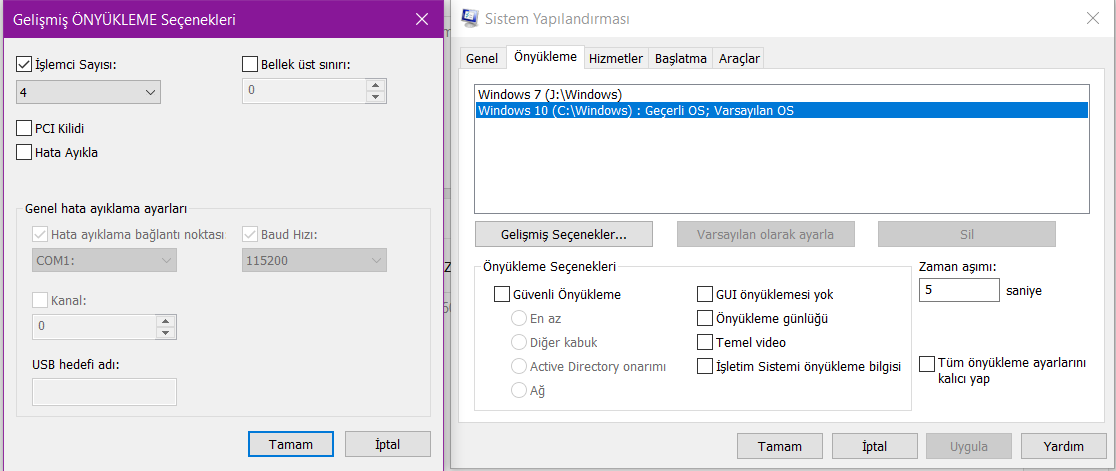Uncheck the İşlemci Sayısı checkbox
This screenshot has width=1116, height=471.
[25, 65]
